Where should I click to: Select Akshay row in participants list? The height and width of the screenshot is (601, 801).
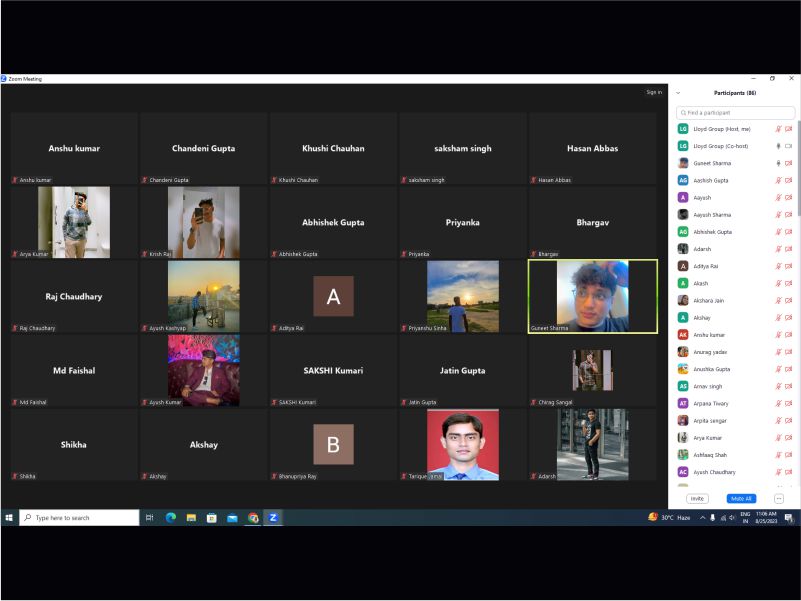point(735,318)
